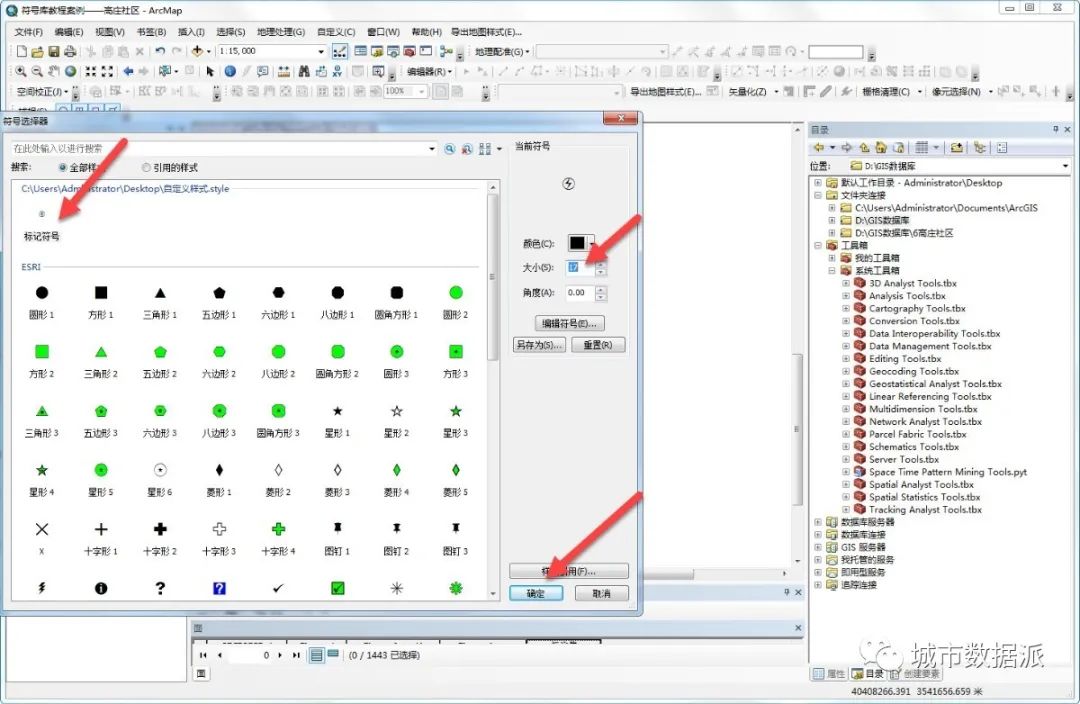Open the 帮助(H) menu
Viewport: 1080px width, 704px height.
click(426, 32)
